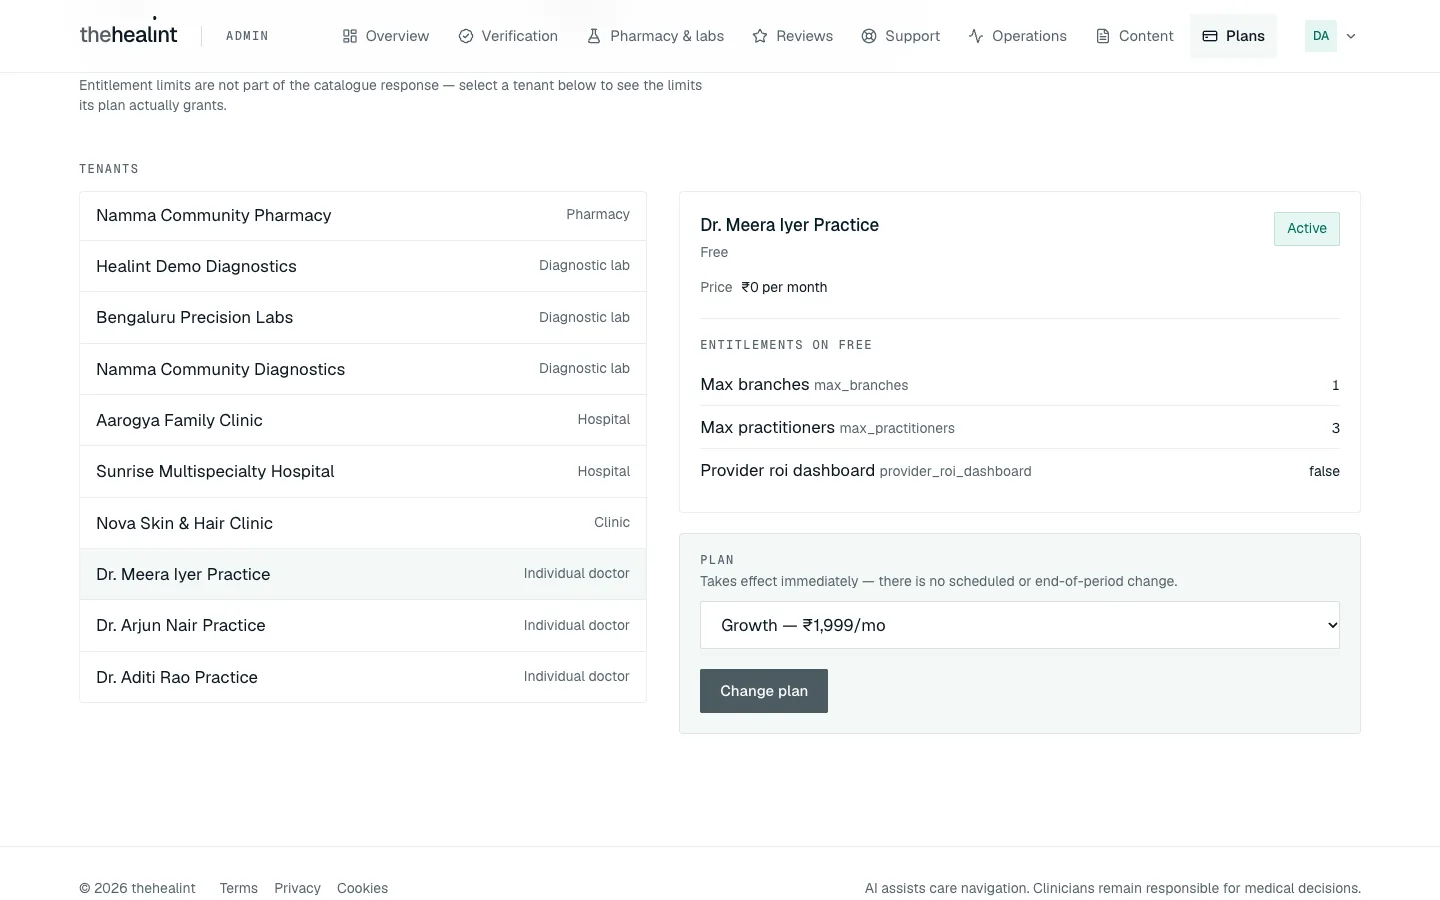
Task: Select tenant Dr. Arjun Nair Practice
Action: coord(363,626)
